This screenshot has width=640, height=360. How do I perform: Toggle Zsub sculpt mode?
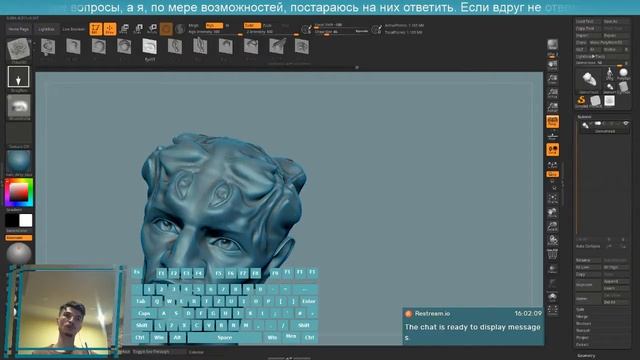[267, 25]
